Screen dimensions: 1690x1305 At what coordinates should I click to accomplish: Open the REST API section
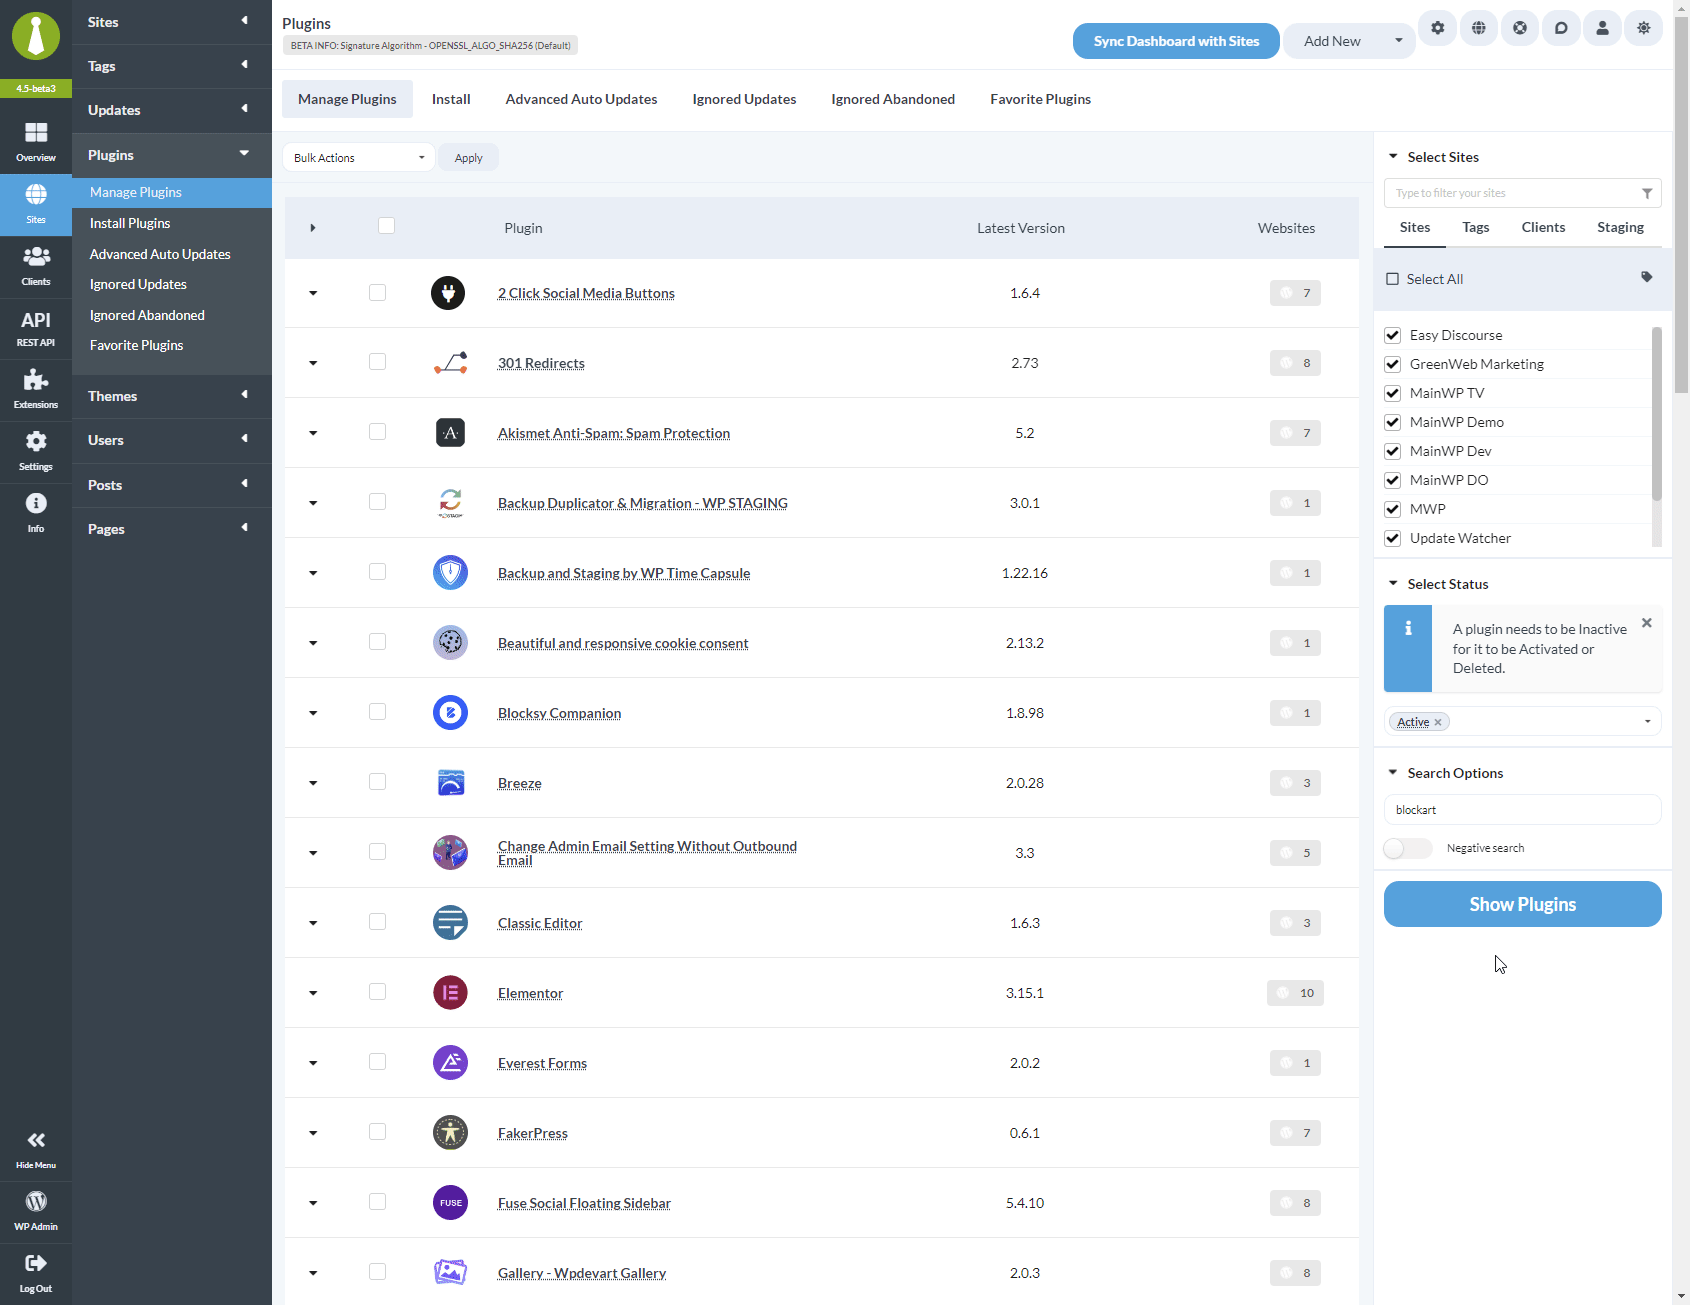[x=36, y=328]
